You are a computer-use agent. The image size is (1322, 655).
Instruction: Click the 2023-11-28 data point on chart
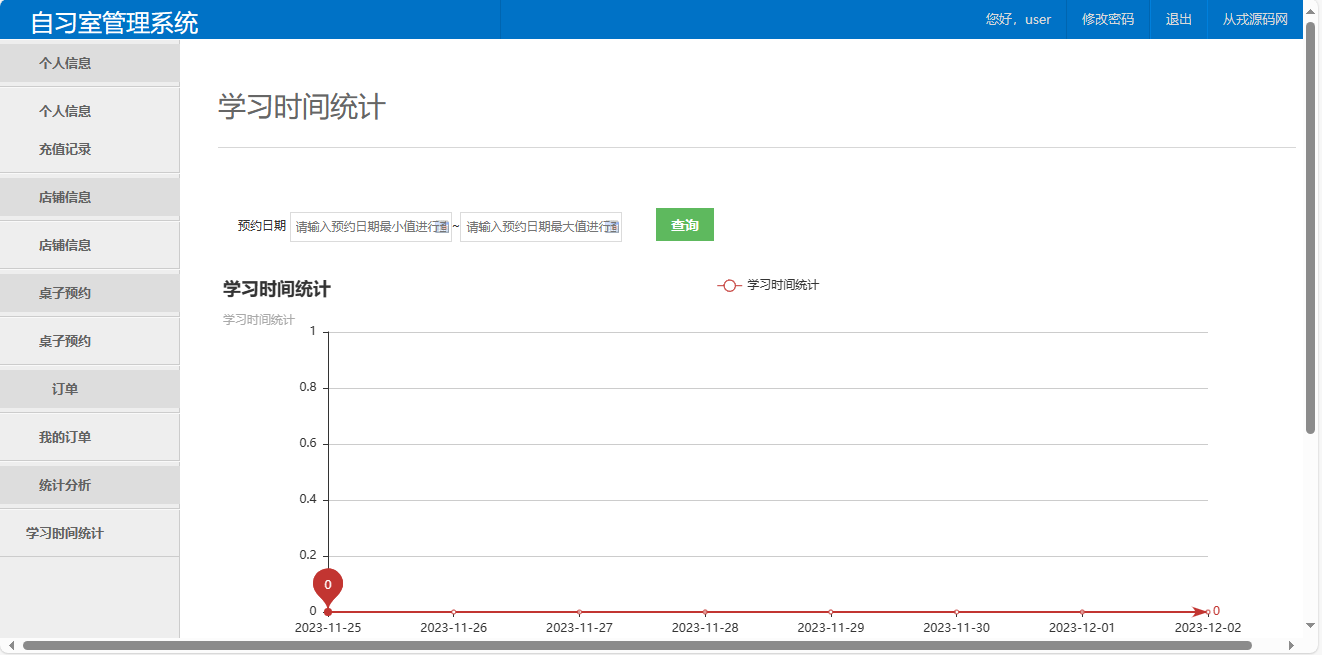[x=705, y=612]
